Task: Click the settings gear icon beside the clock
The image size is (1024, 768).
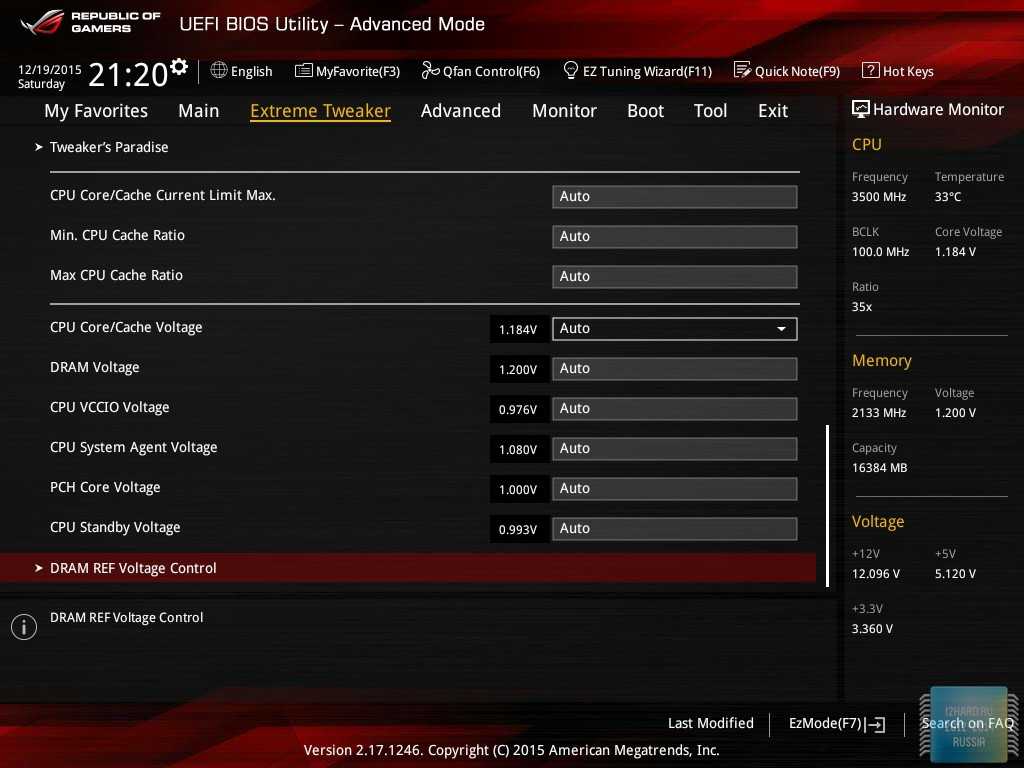Action: click(179, 67)
